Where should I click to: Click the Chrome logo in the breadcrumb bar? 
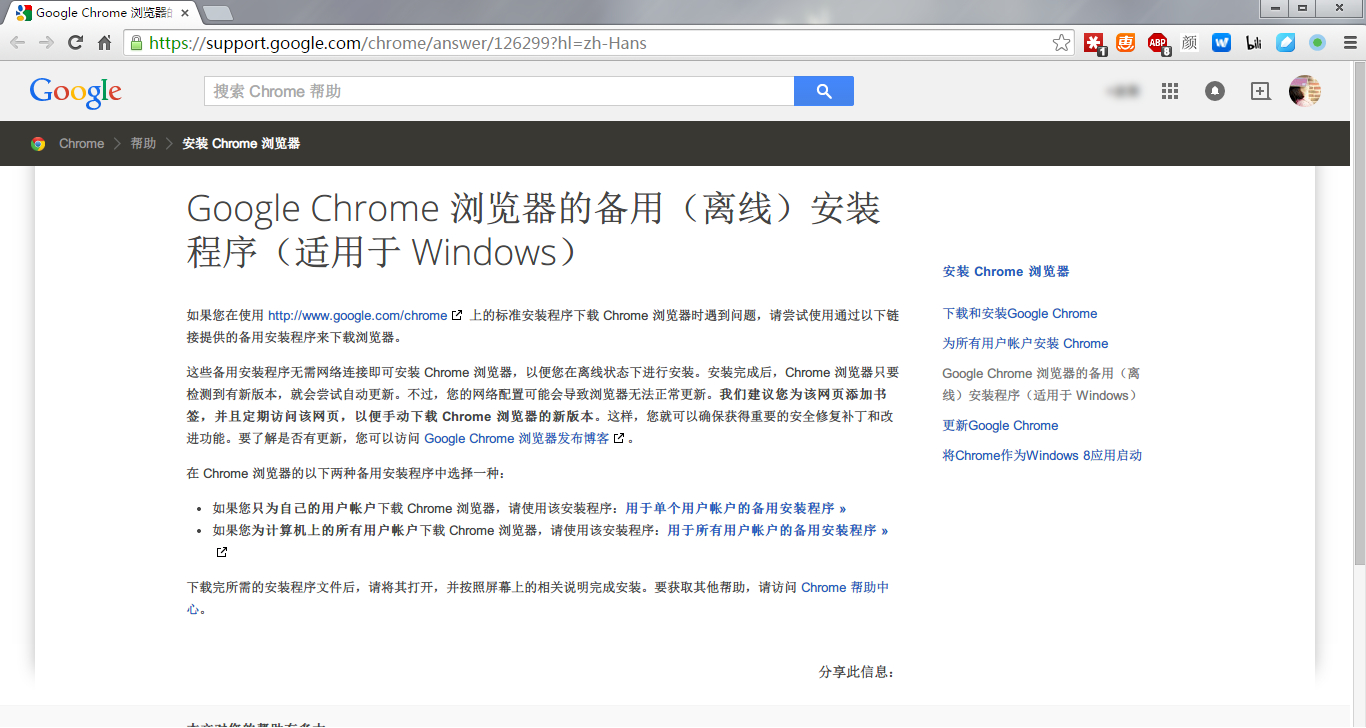click(38, 143)
